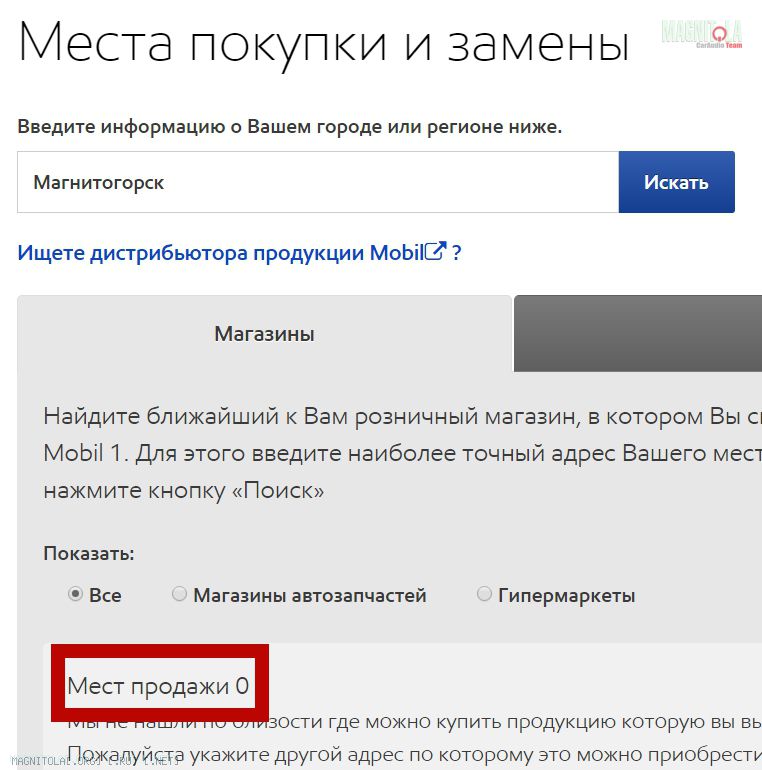Select the Все radio button
The image size is (762, 770).
click(x=75, y=594)
